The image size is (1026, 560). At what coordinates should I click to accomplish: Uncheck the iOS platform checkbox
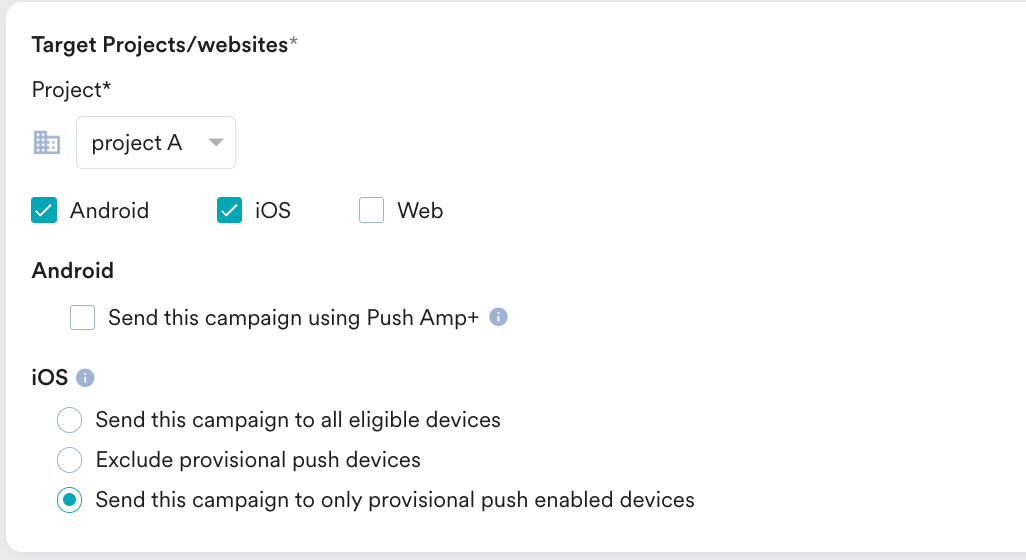[x=230, y=211]
